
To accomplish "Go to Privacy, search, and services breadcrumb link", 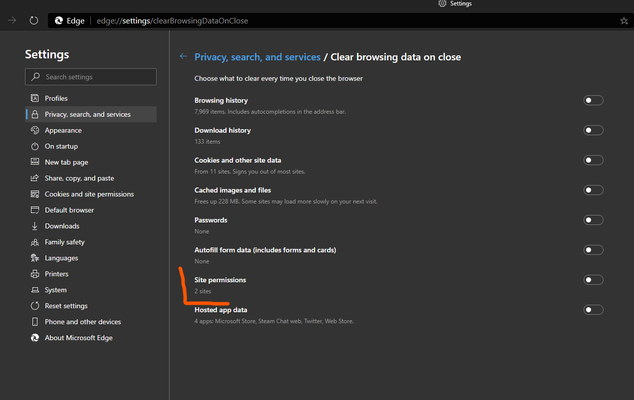I will 257,57.
